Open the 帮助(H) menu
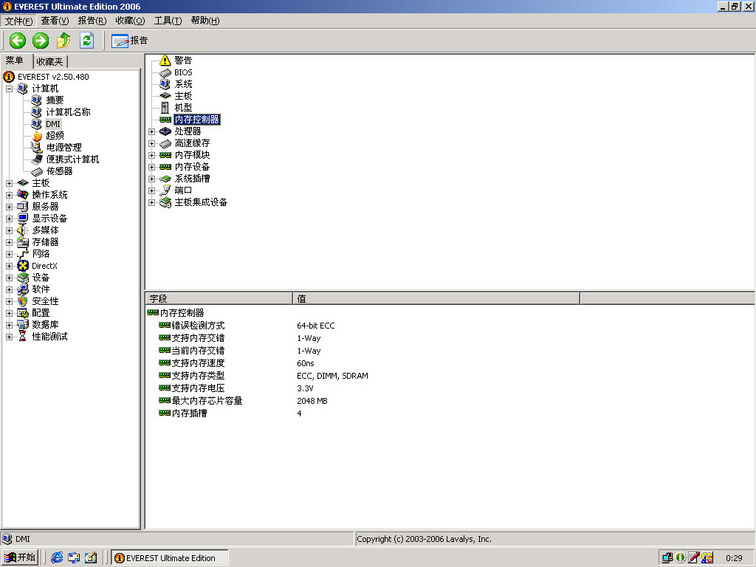Image resolution: width=756 pixels, height=567 pixels. [x=205, y=21]
